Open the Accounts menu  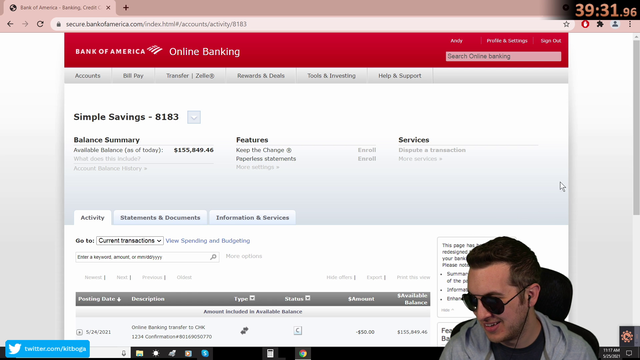click(x=87, y=76)
